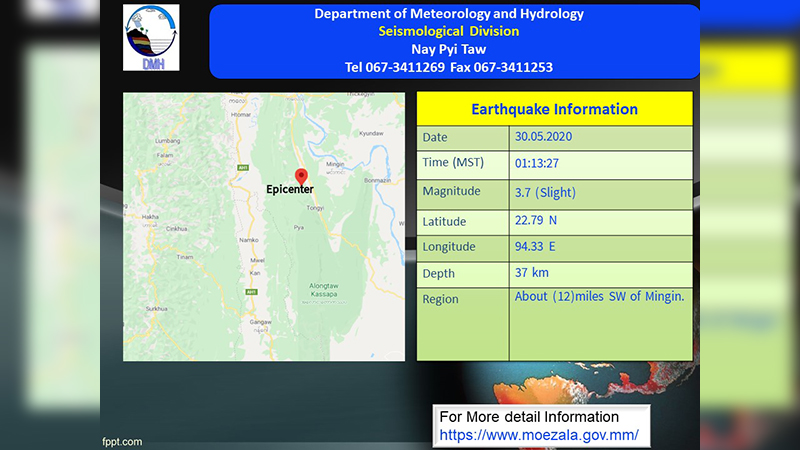Click the 'fppt.com' watermark text
Viewport: 800px width, 450px height.
tap(122, 442)
